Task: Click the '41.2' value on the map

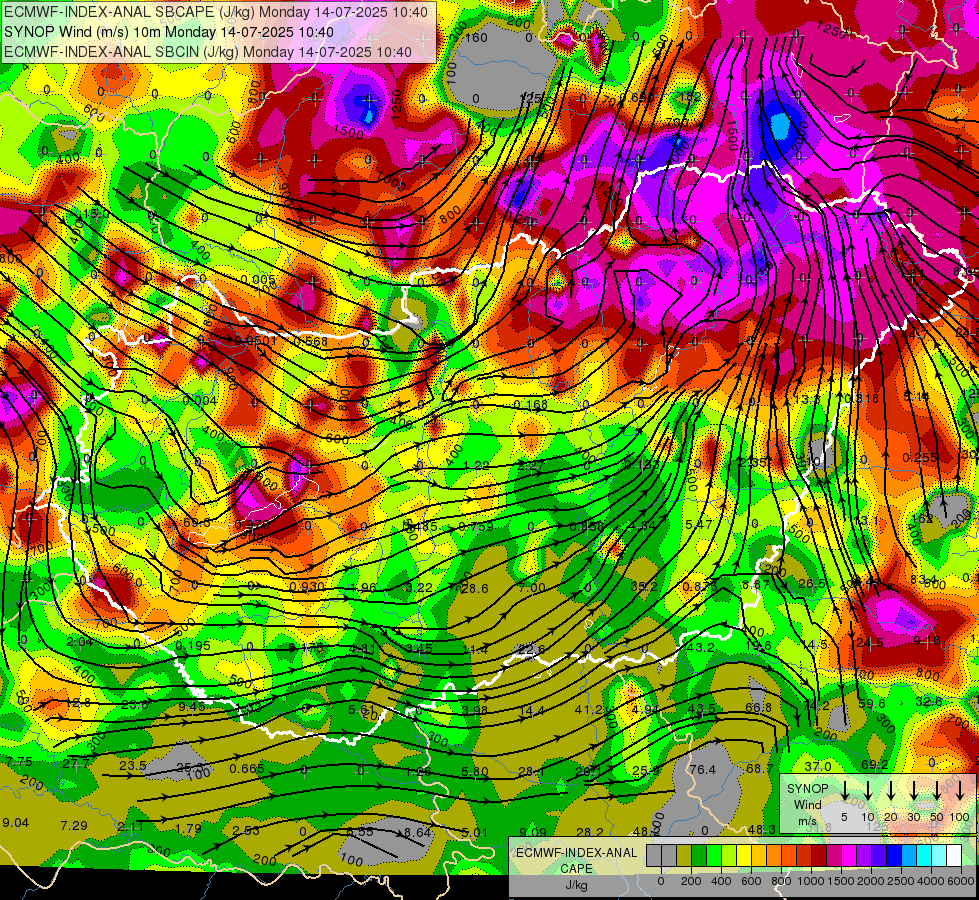Action: point(589,710)
